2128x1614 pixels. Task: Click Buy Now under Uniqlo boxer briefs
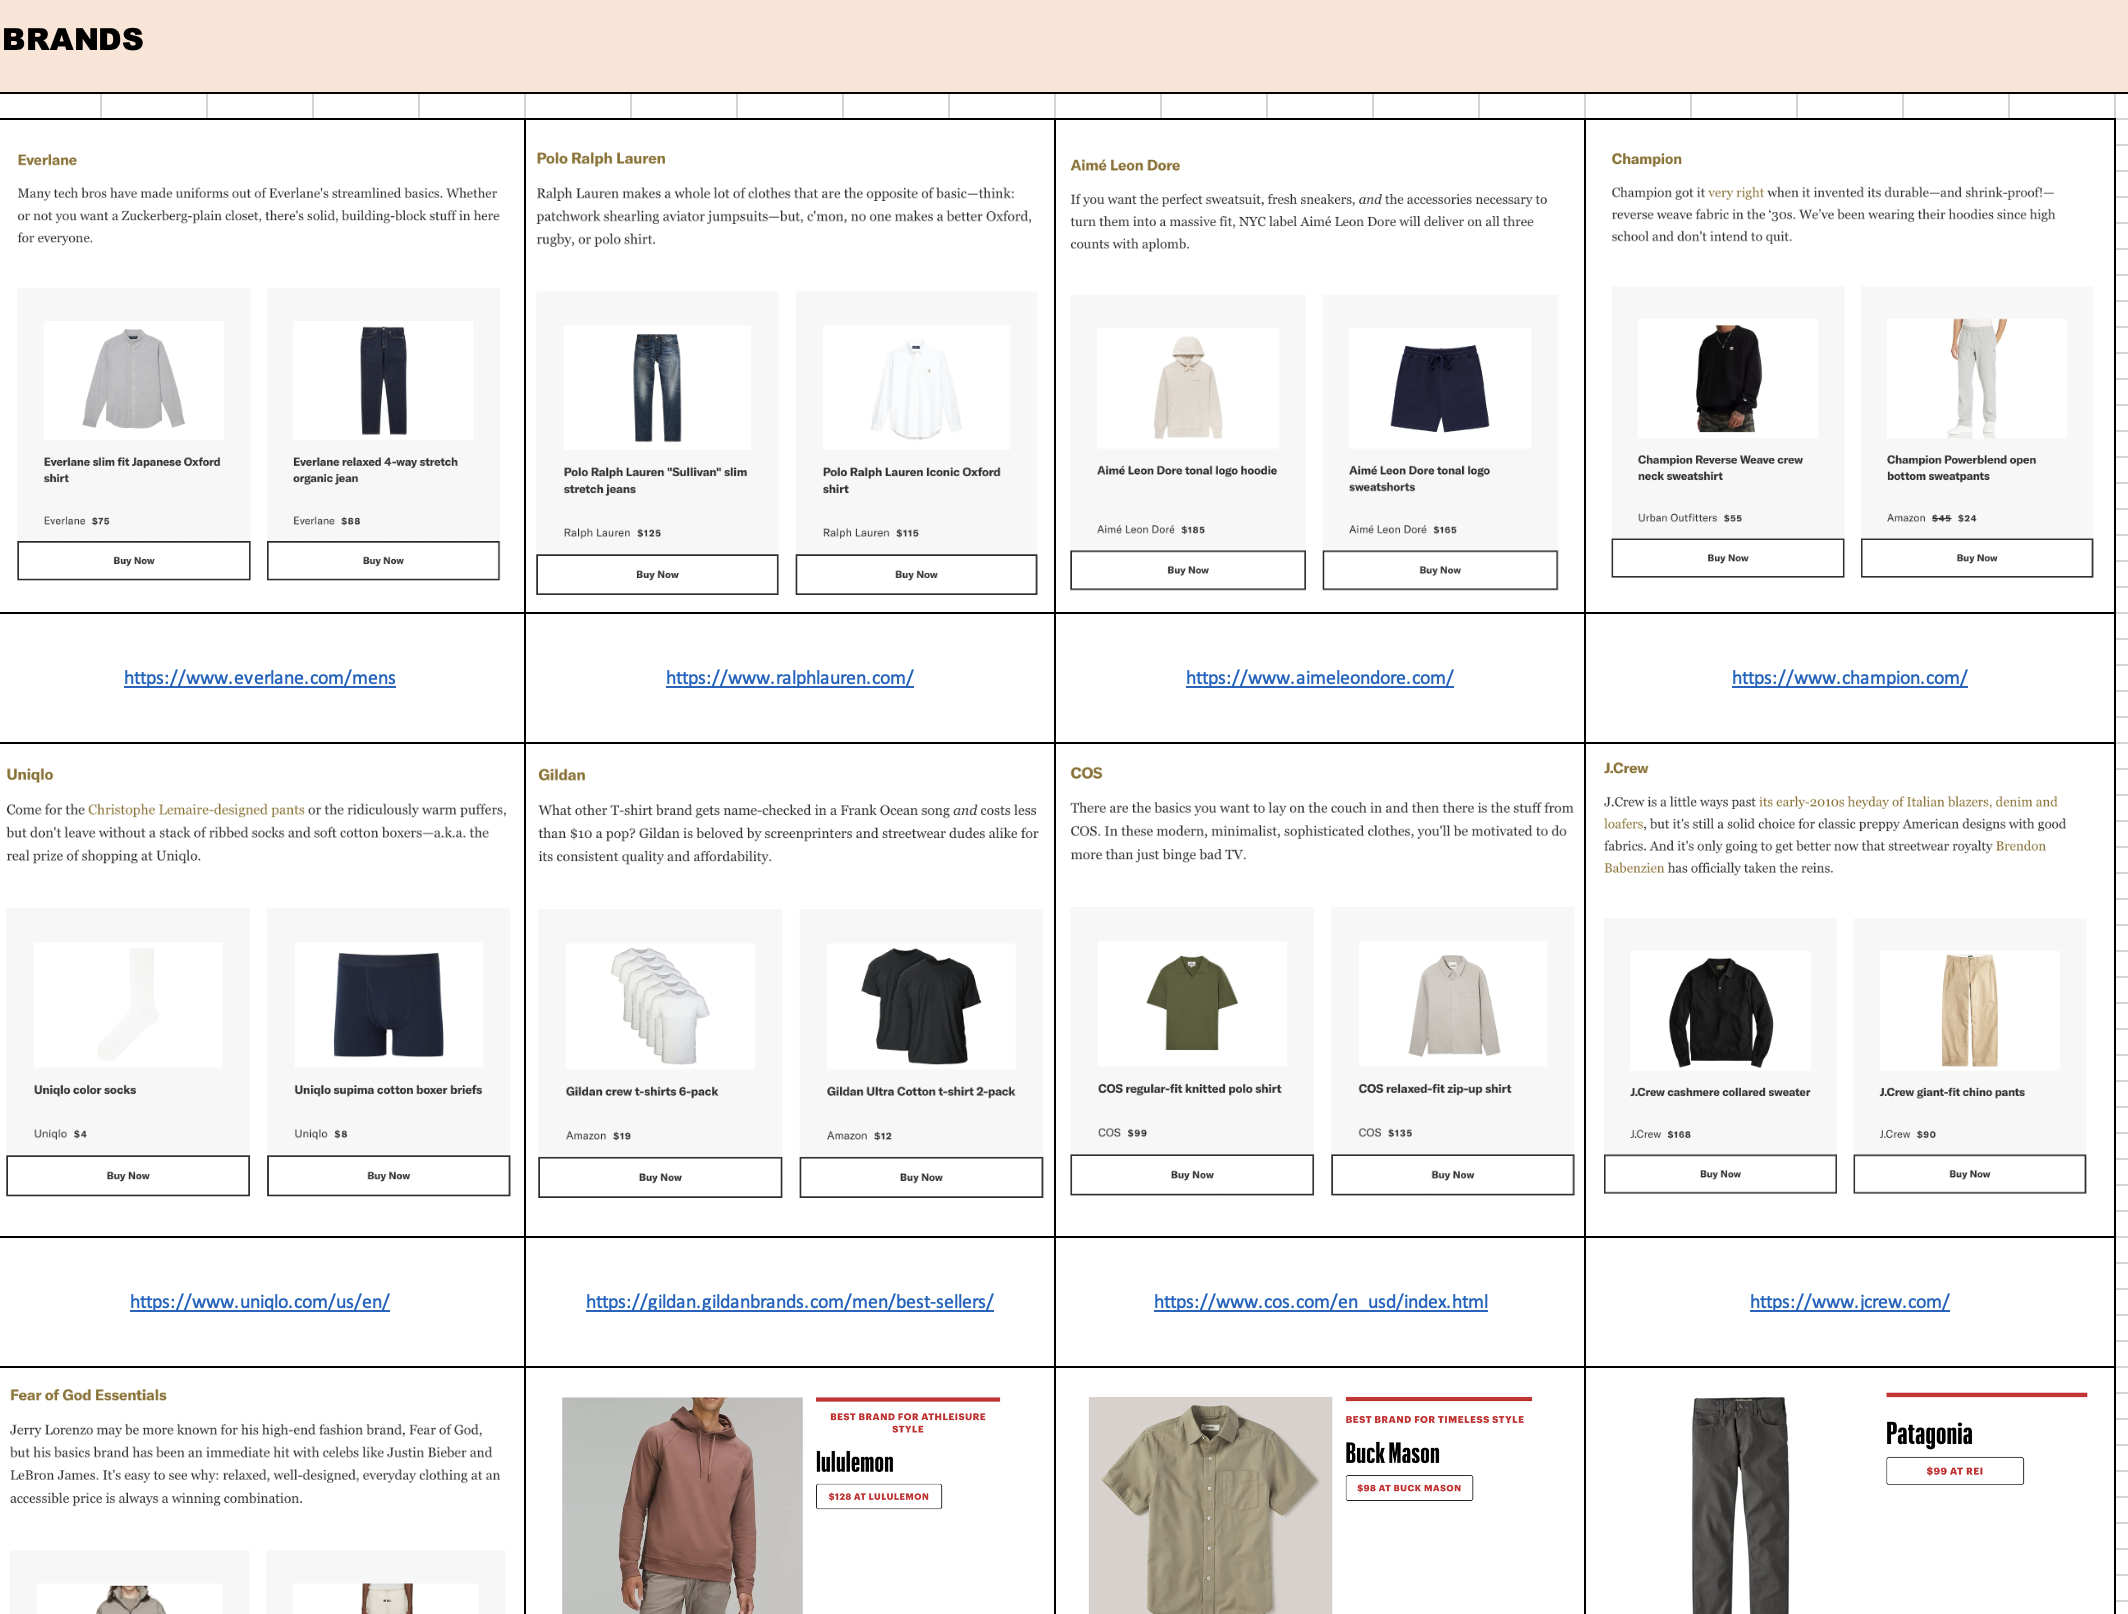(x=389, y=1176)
